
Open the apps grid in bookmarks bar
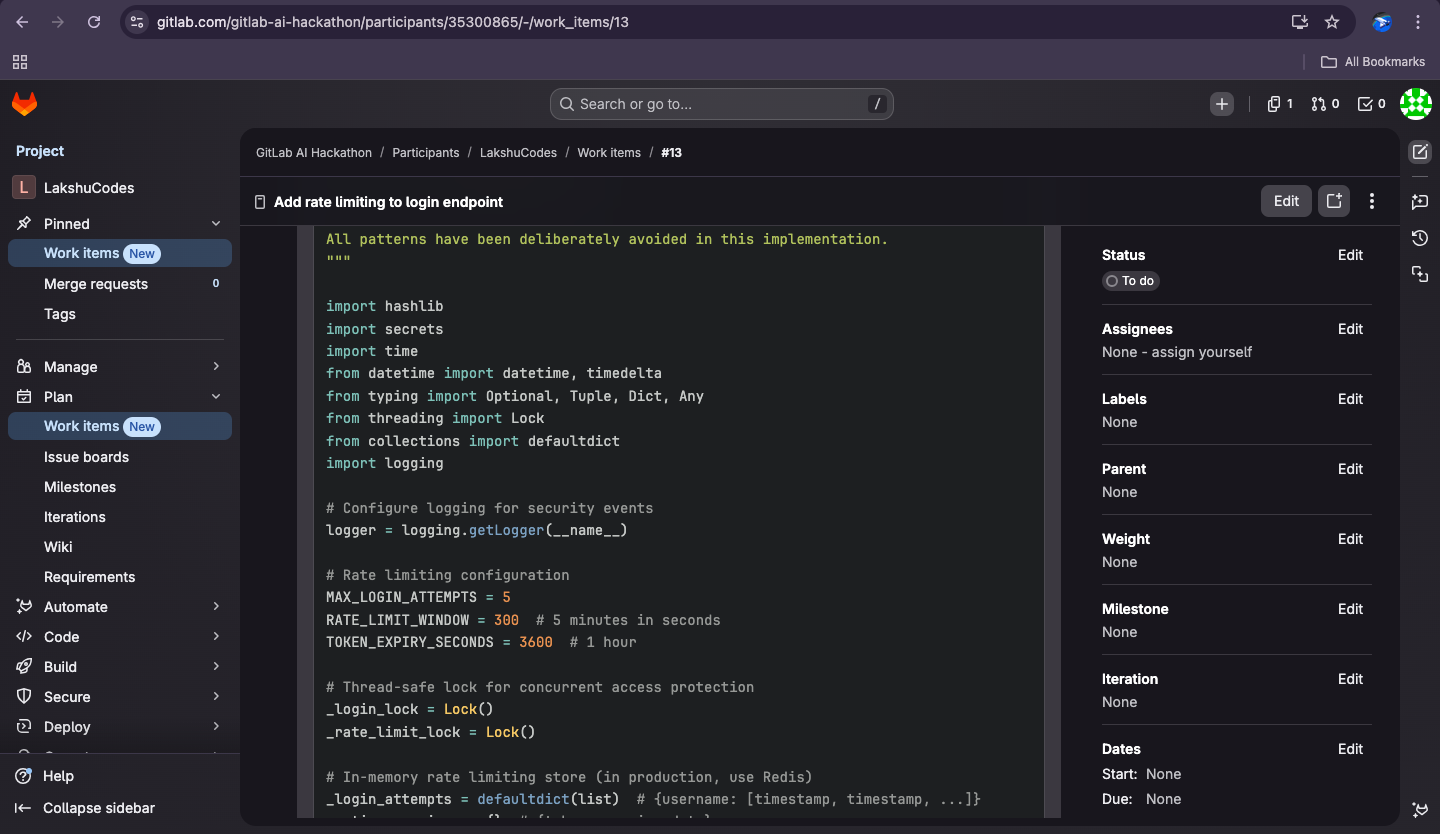pyautogui.click(x=20, y=62)
